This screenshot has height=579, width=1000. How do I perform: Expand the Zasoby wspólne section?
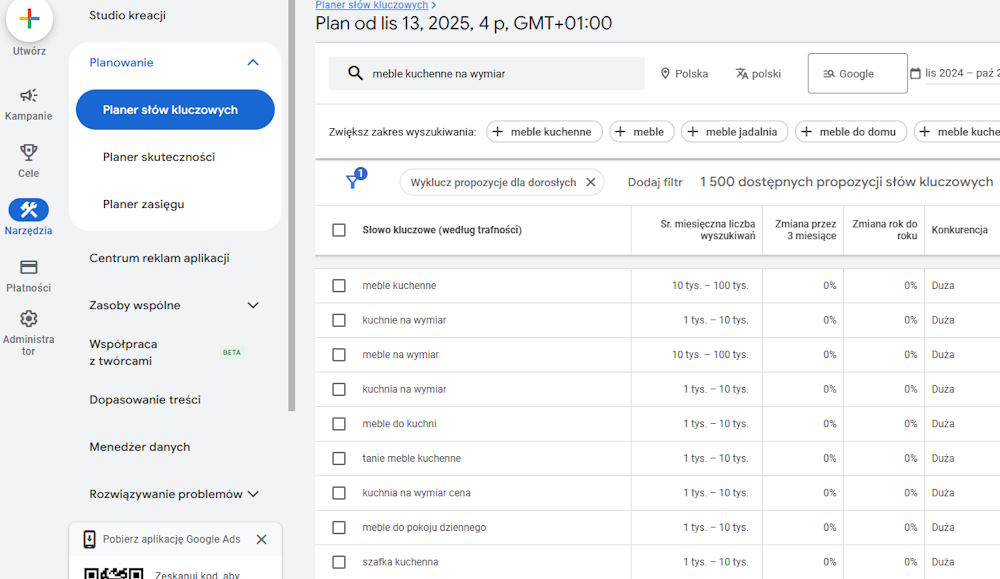coord(253,305)
